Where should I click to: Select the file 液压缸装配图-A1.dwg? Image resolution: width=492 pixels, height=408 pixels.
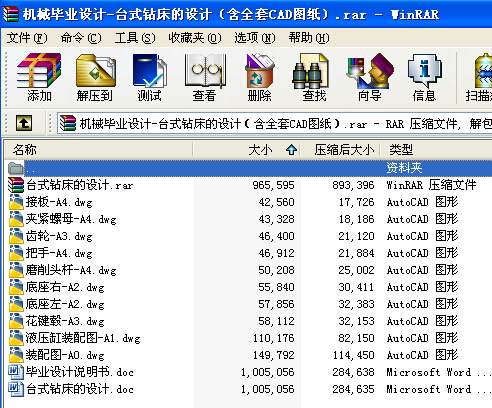83,338
